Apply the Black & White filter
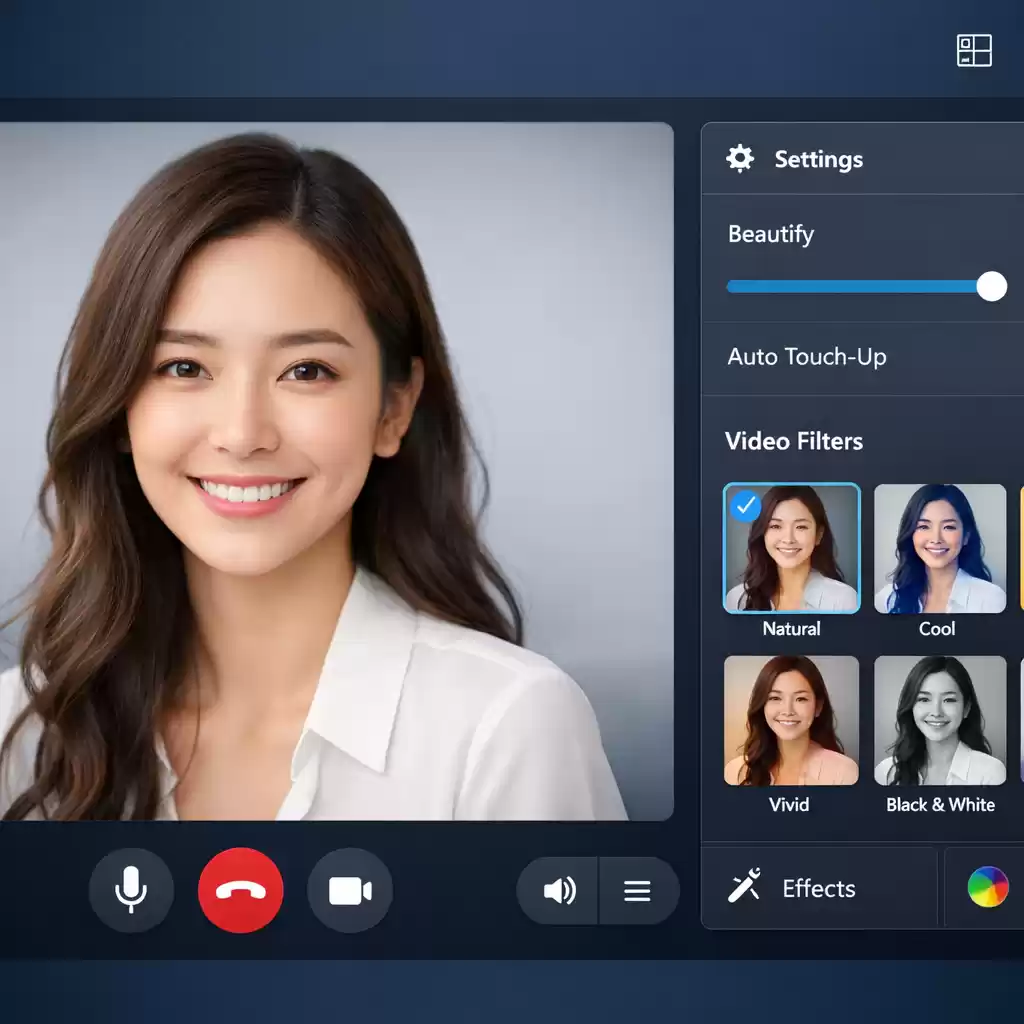The height and width of the screenshot is (1024, 1024). (x=940, y=720)
